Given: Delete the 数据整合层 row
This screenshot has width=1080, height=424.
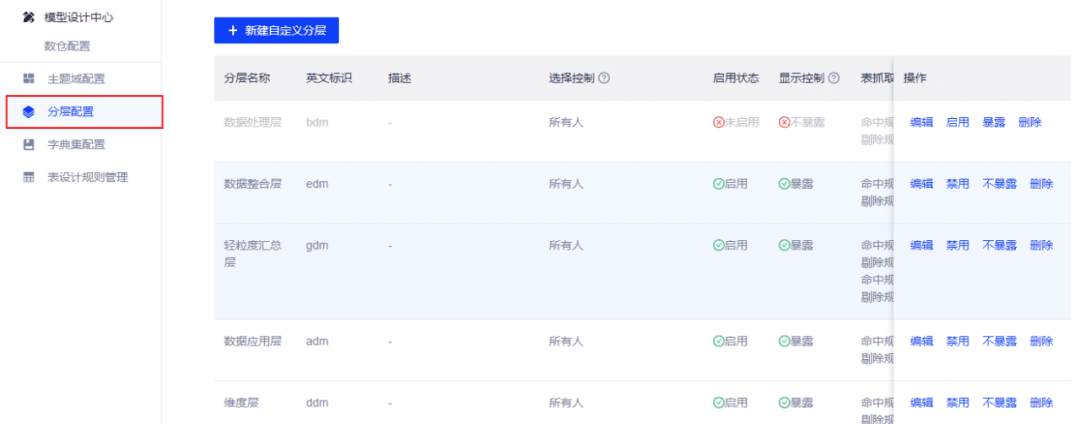Looking at the screenshot, I should (x=1041, y=184).
